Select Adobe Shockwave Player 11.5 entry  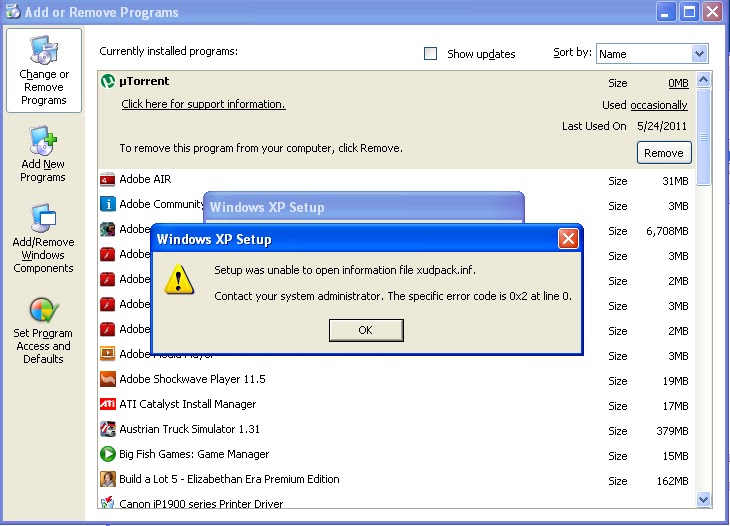click(192, 379)
